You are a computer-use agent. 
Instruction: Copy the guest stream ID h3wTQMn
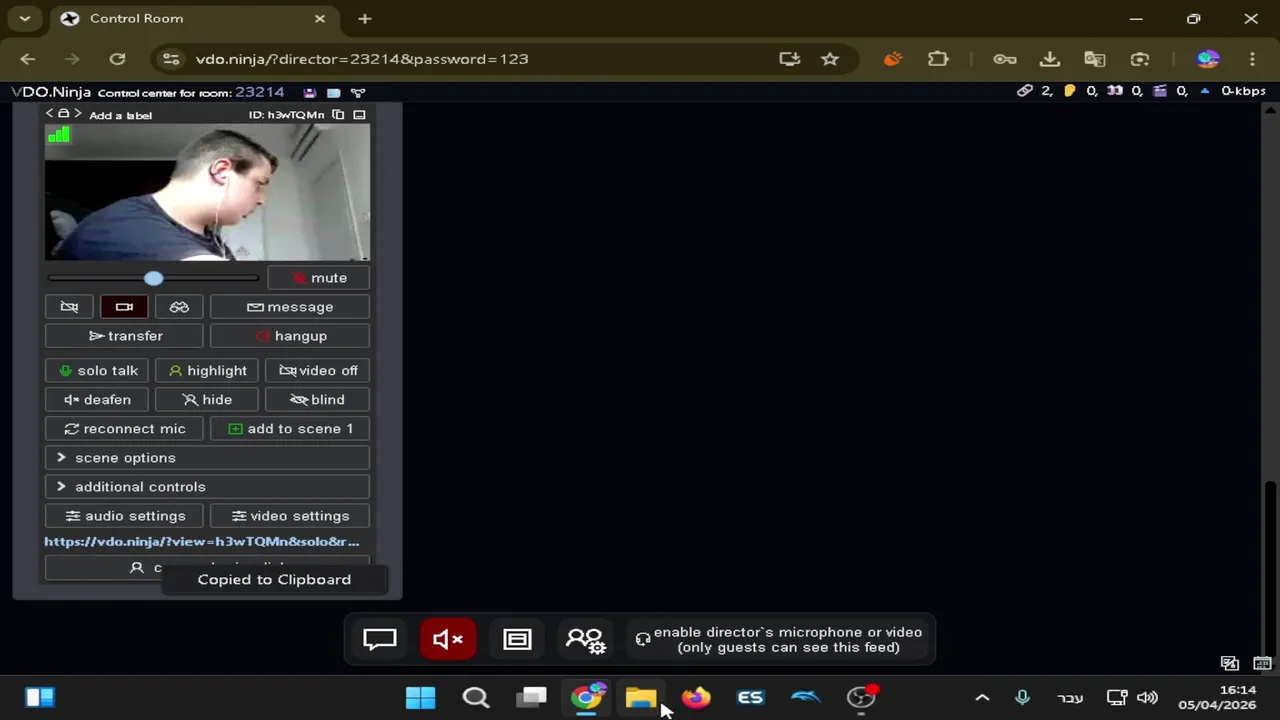pos(338,114)
